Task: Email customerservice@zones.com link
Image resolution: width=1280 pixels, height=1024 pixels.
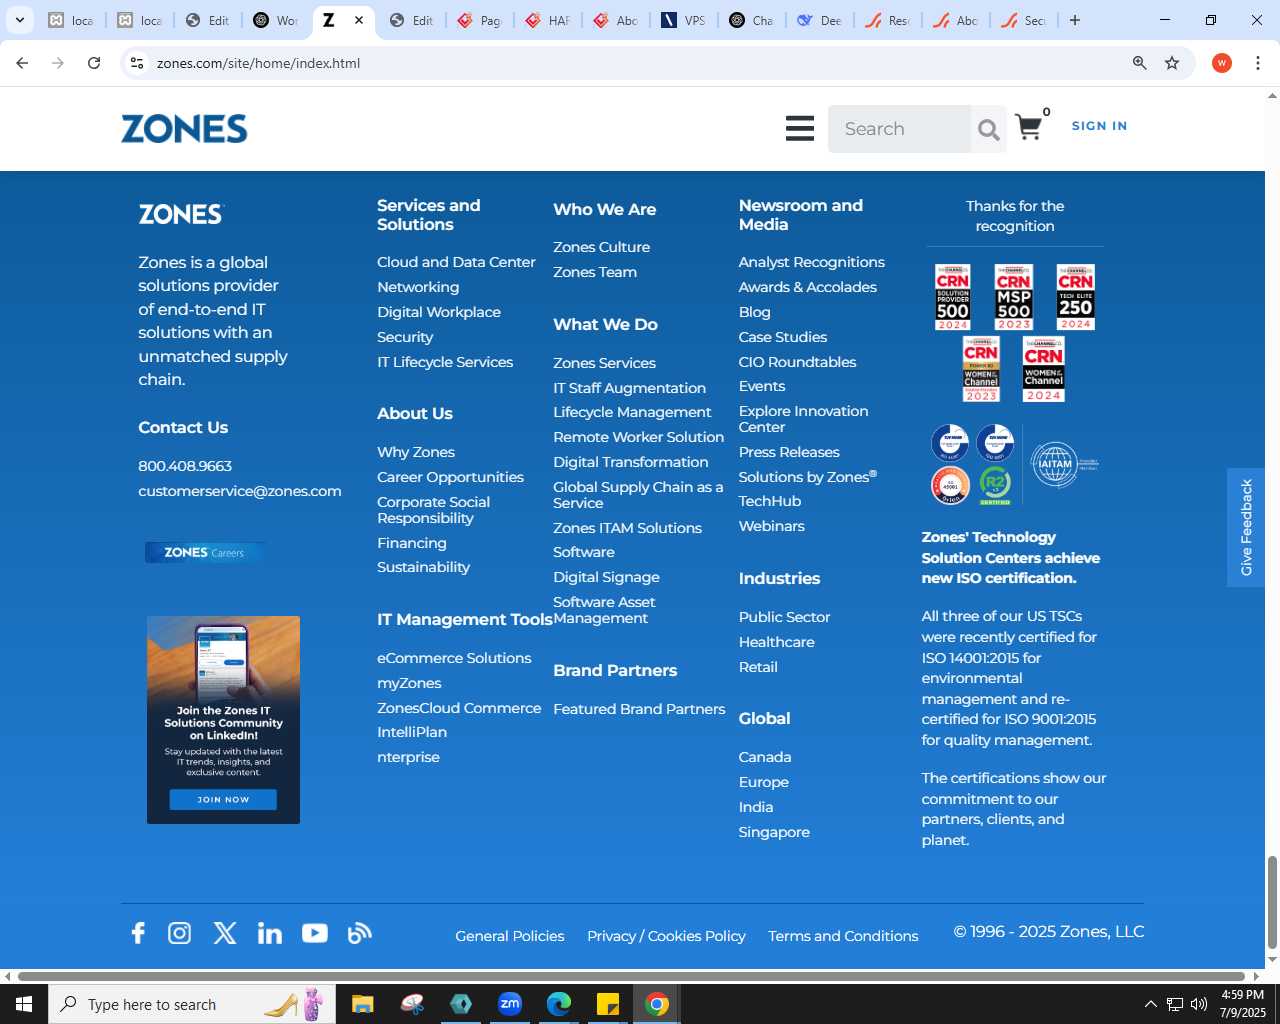Action: click(240, 491)
